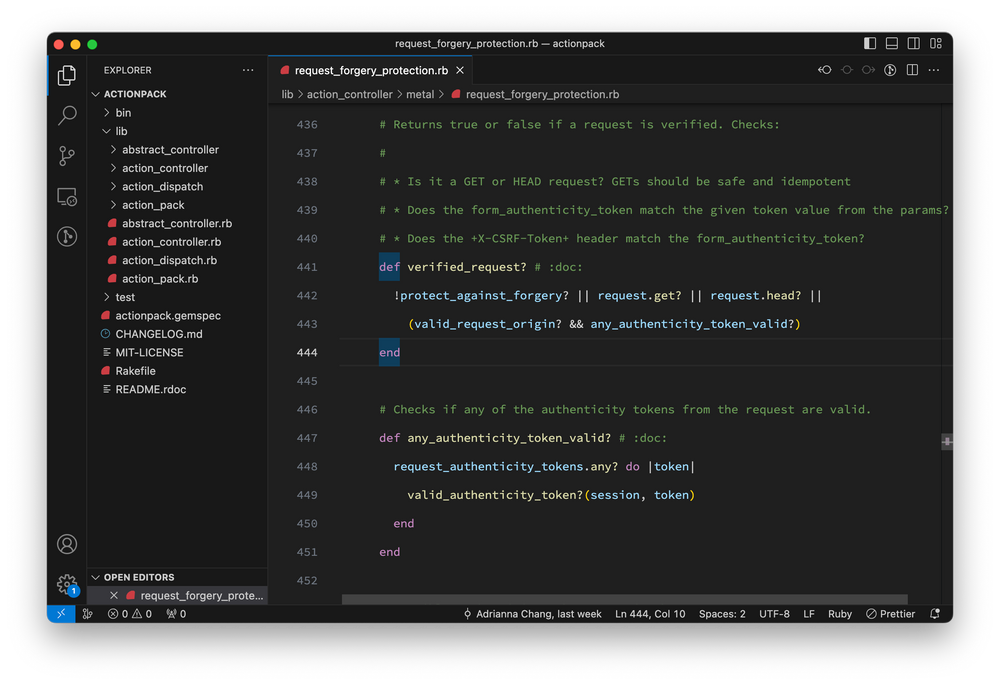
Task: Click the Accounts icon in activity bar
Action: coord(67,544)
